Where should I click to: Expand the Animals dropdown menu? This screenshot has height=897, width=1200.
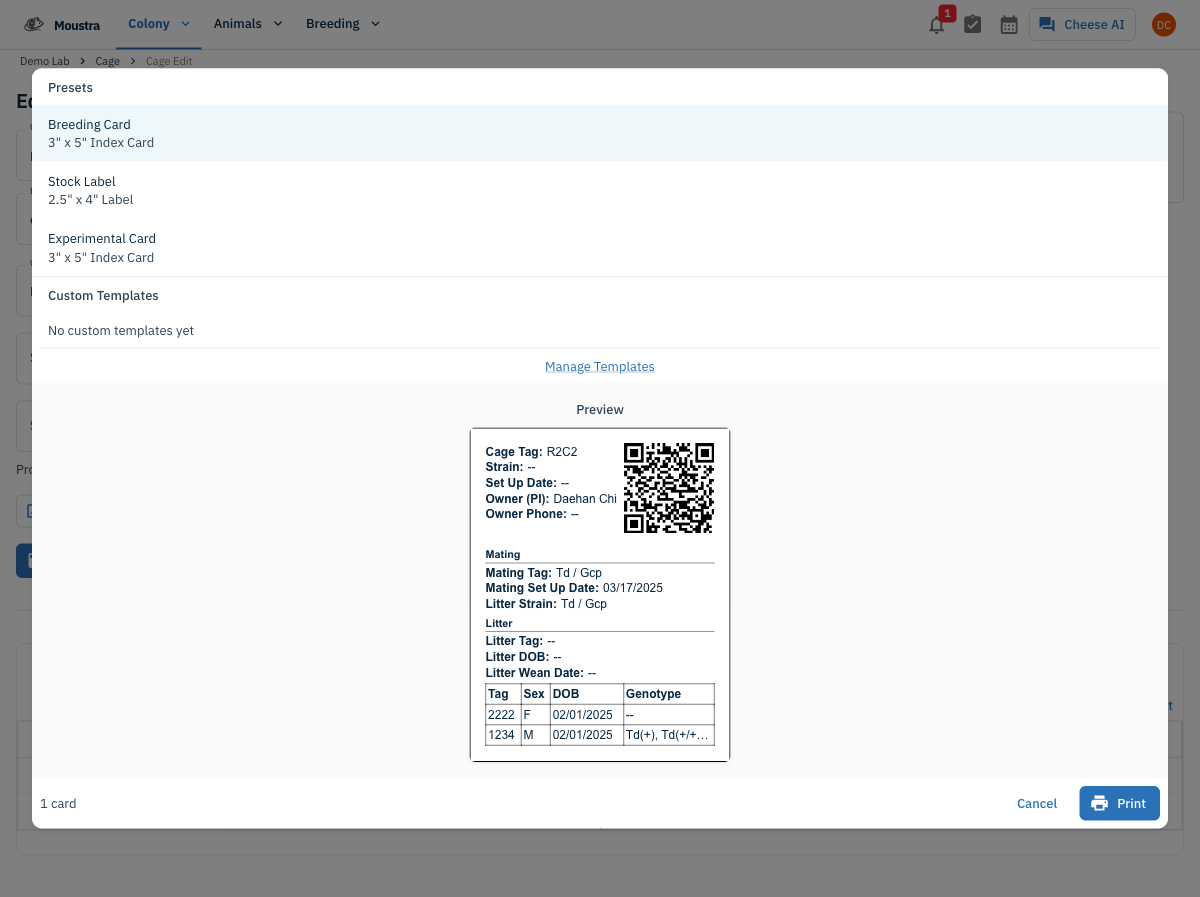point(248,24)
